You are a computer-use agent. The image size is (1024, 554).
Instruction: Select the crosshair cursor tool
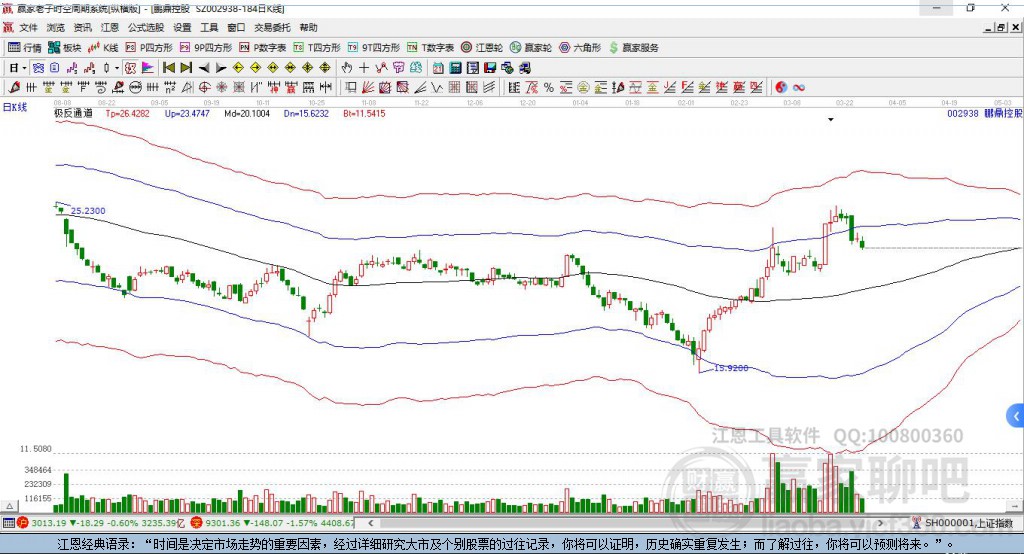364,67
